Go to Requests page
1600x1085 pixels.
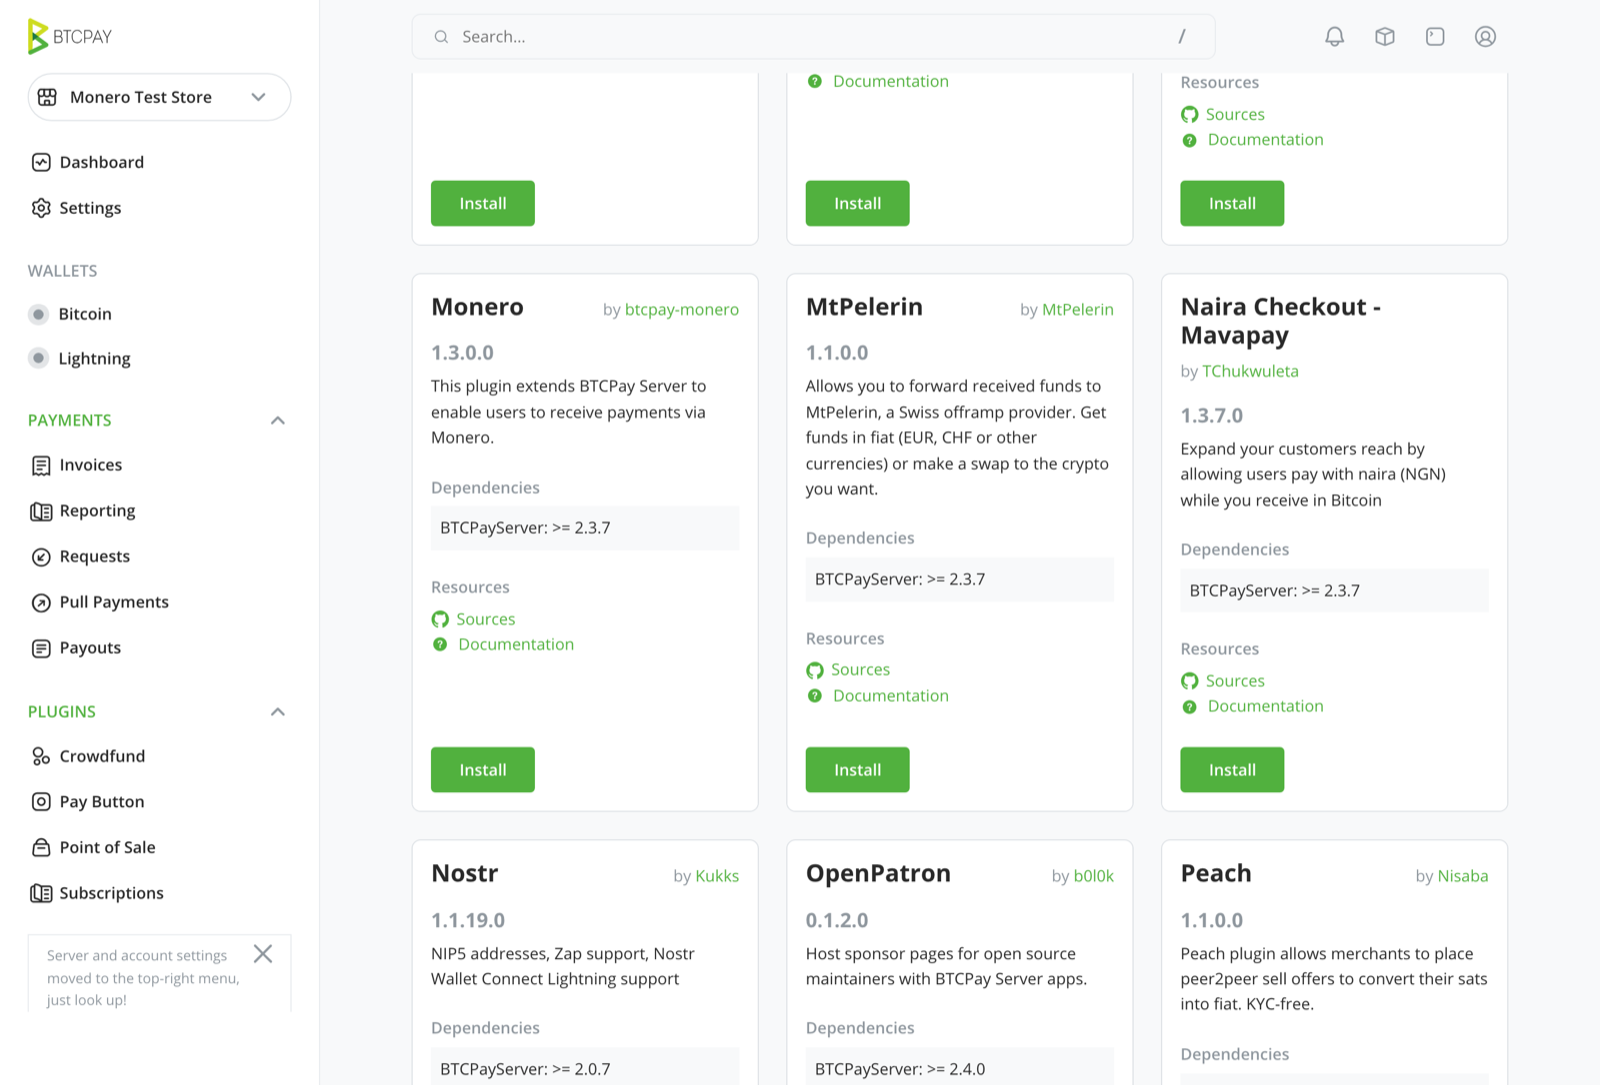[95, 557]
